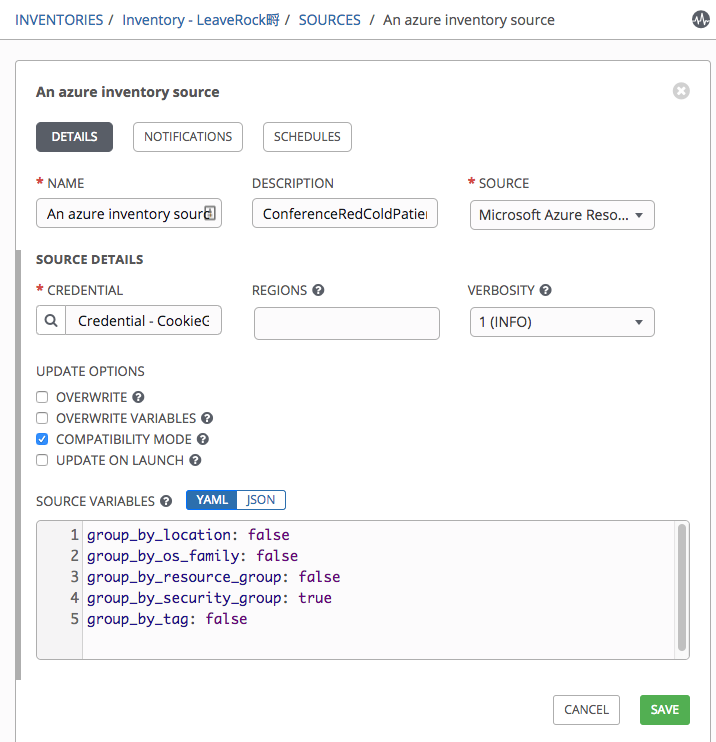The height and width of the screenshot is (742, 716).
Task: Show help for Overwrite Variables option
Action: [207, 418]
